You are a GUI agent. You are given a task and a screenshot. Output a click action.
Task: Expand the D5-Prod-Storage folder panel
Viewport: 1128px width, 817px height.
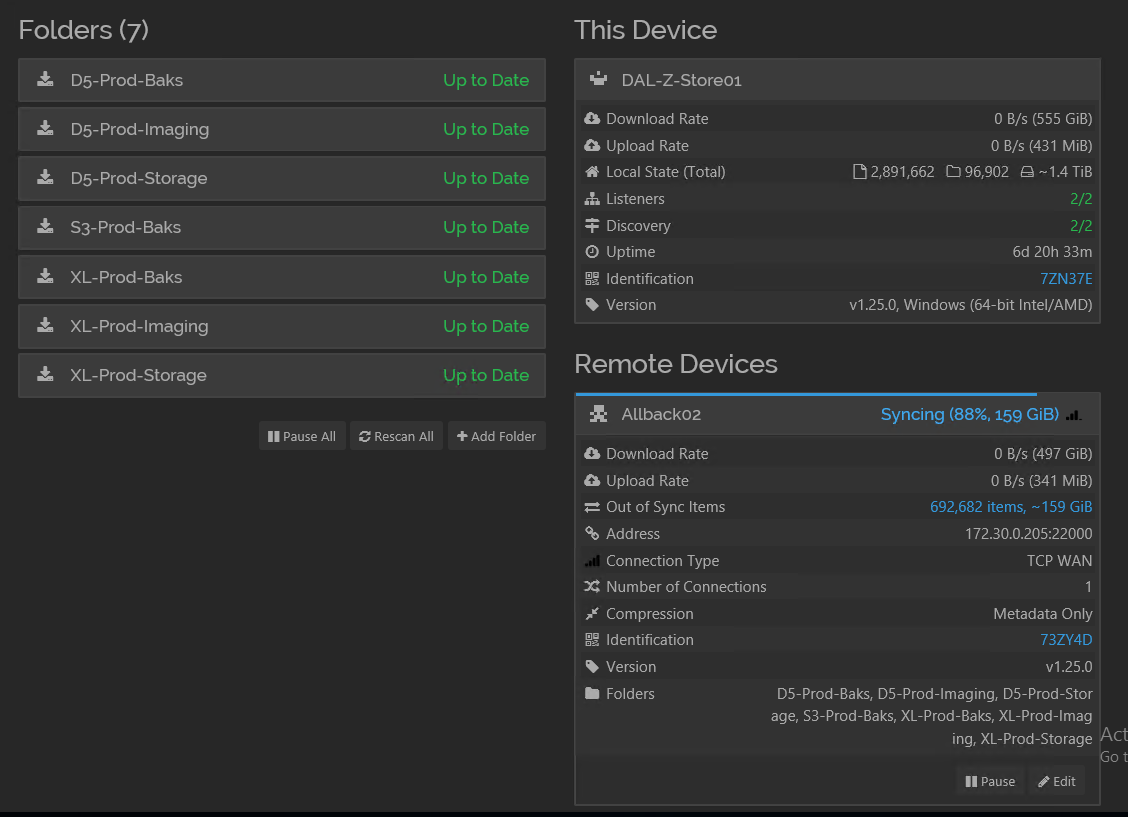tap(282, 178)
